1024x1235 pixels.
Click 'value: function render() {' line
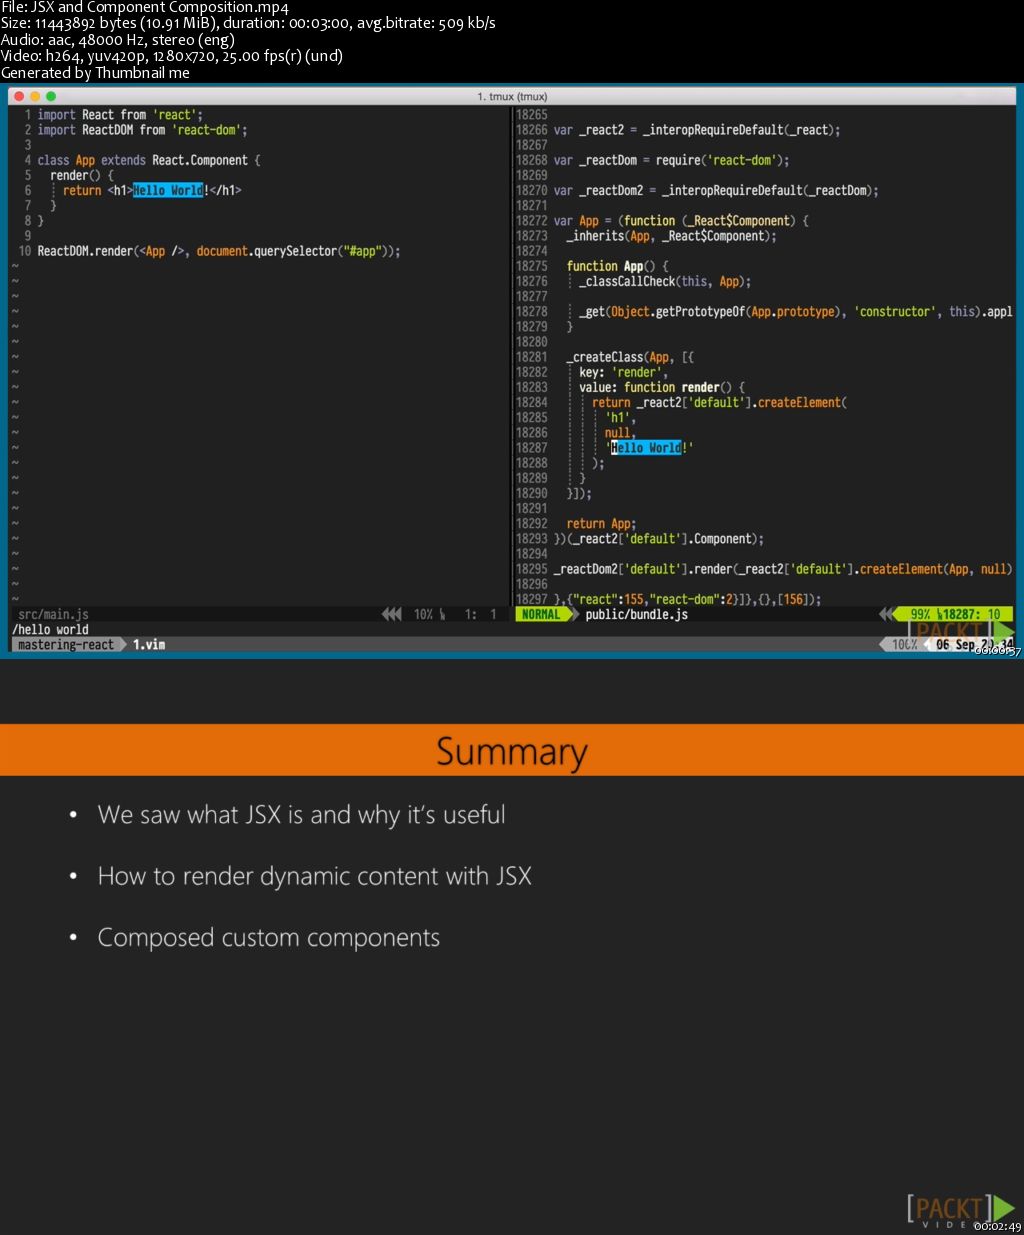[x=662, y=387]
